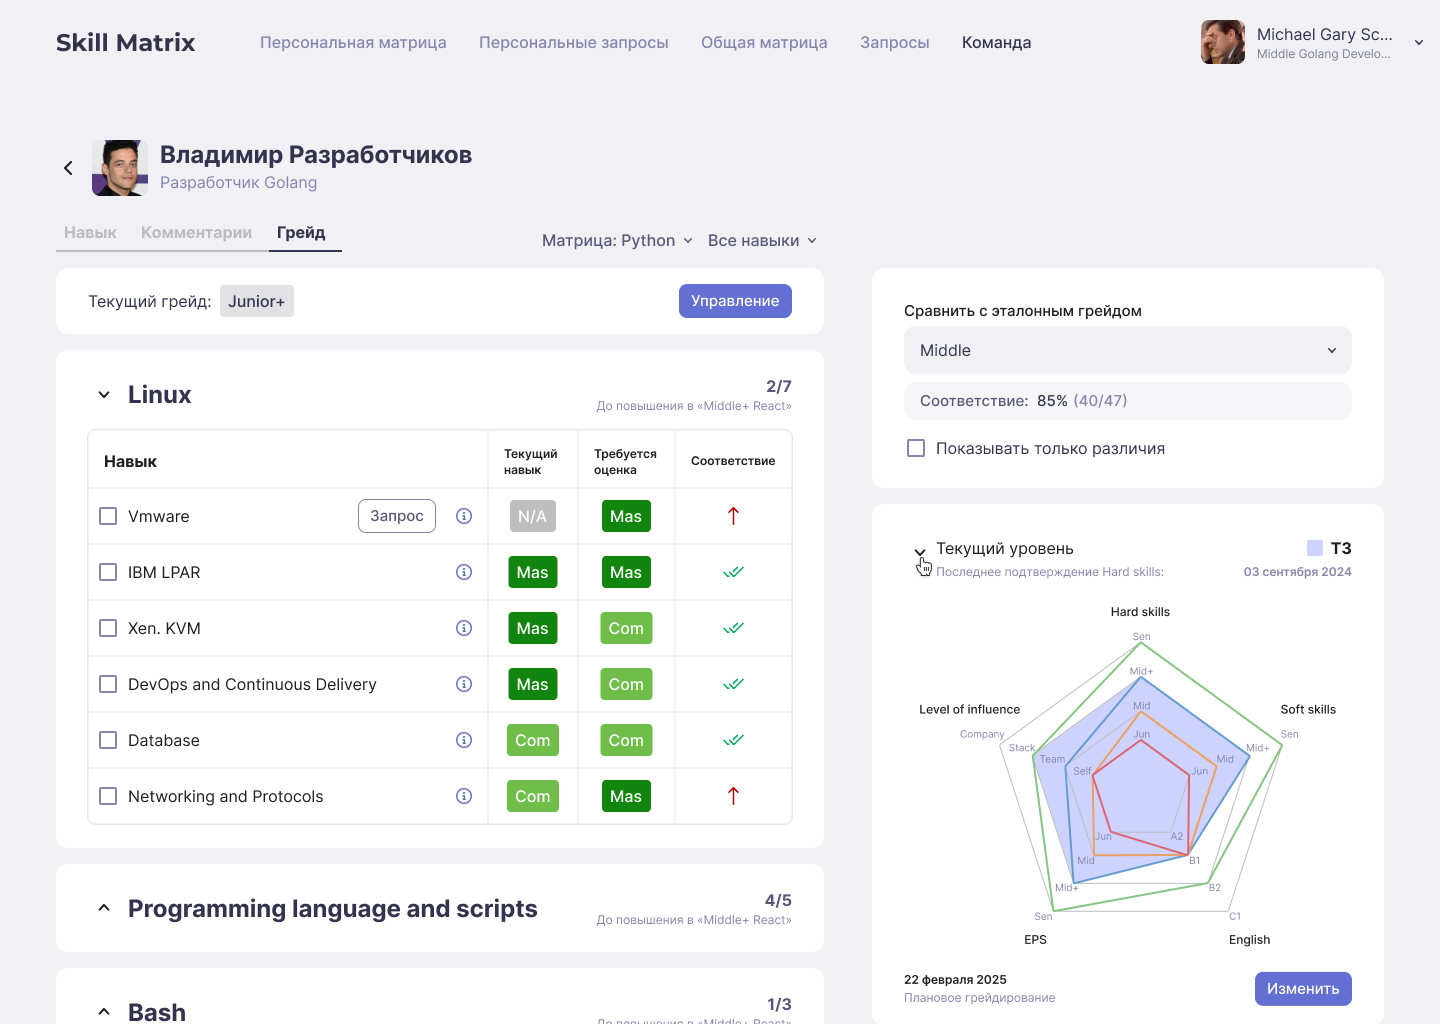Click the Junior+ current grade tag
This screenshot has height=1024, width=1440.
pos(257,301)
